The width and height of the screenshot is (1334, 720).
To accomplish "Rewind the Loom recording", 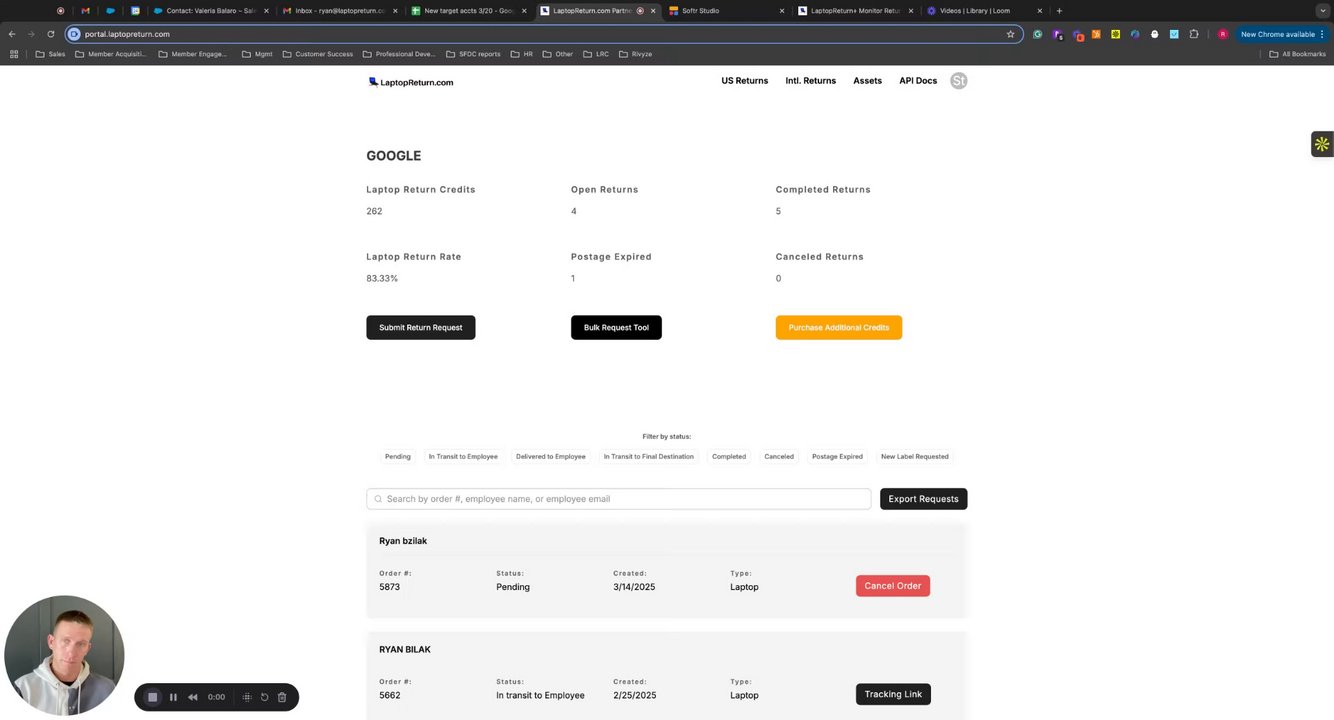I will pos(193,697).
